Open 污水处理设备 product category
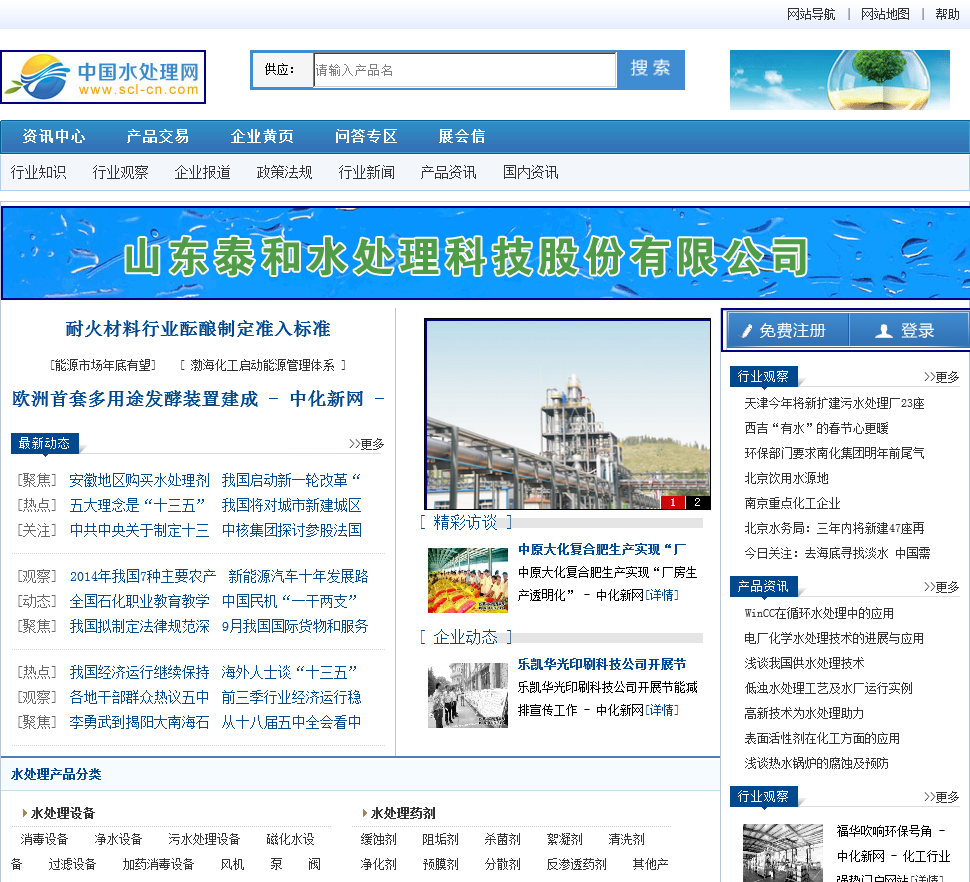The height and width of the screenshot is (882, 970). coord(204,839)
